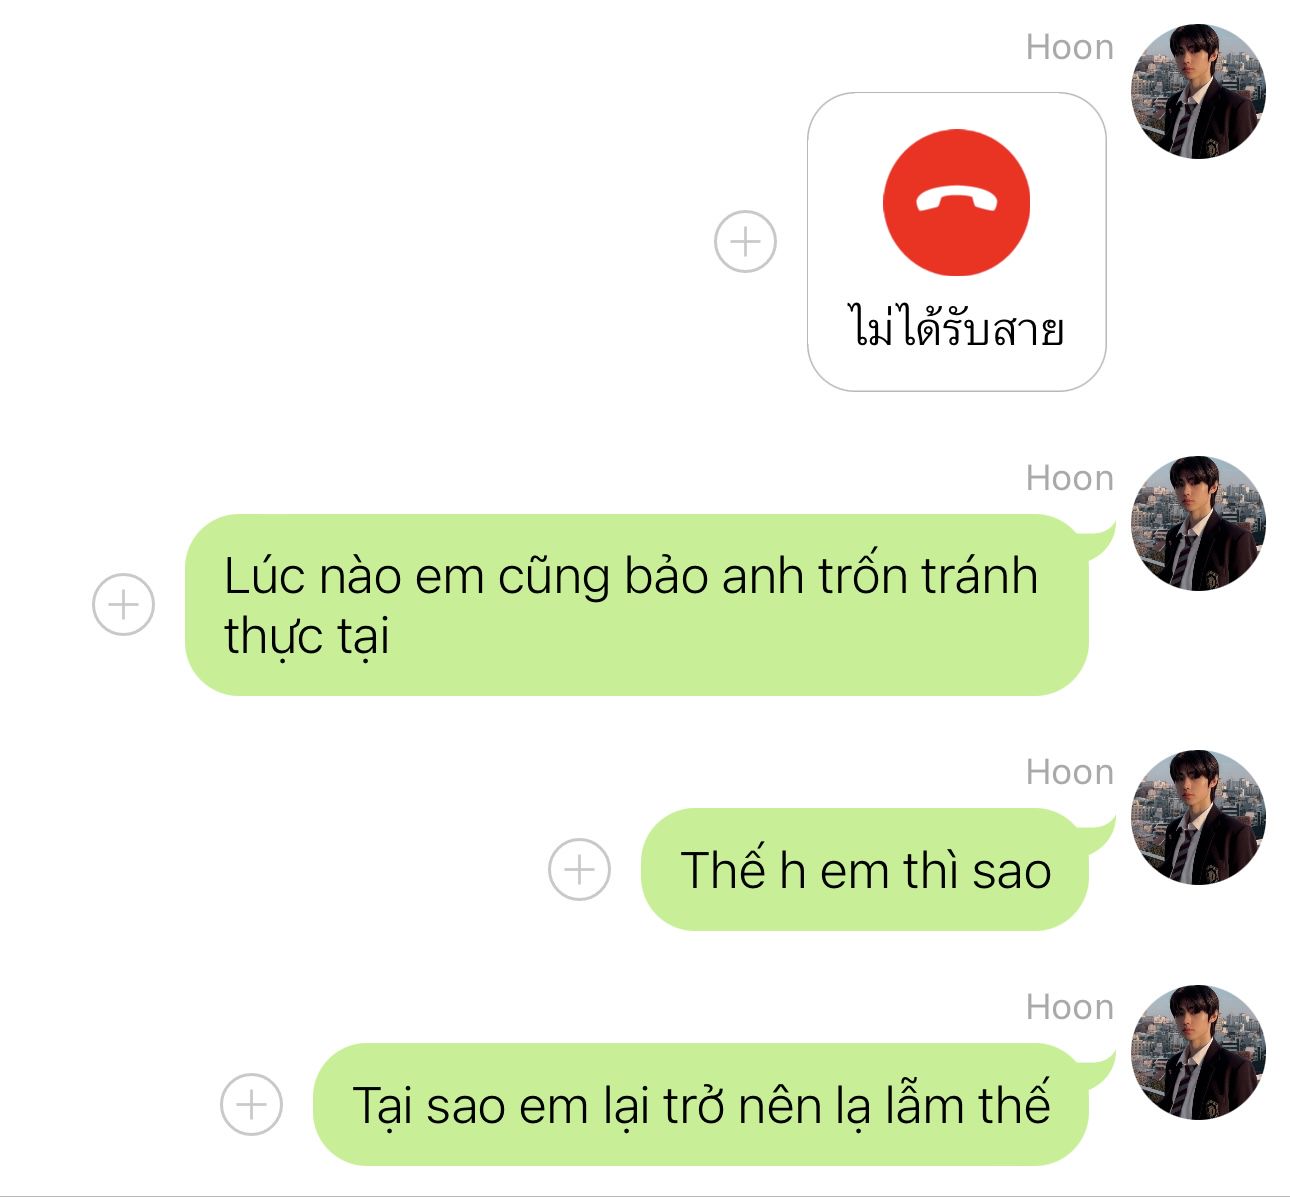Open Hoon's avatar next to "Thế h em thì sao"
This screenshot has height=1197, width=1290.
click(x=1198, y=817)
